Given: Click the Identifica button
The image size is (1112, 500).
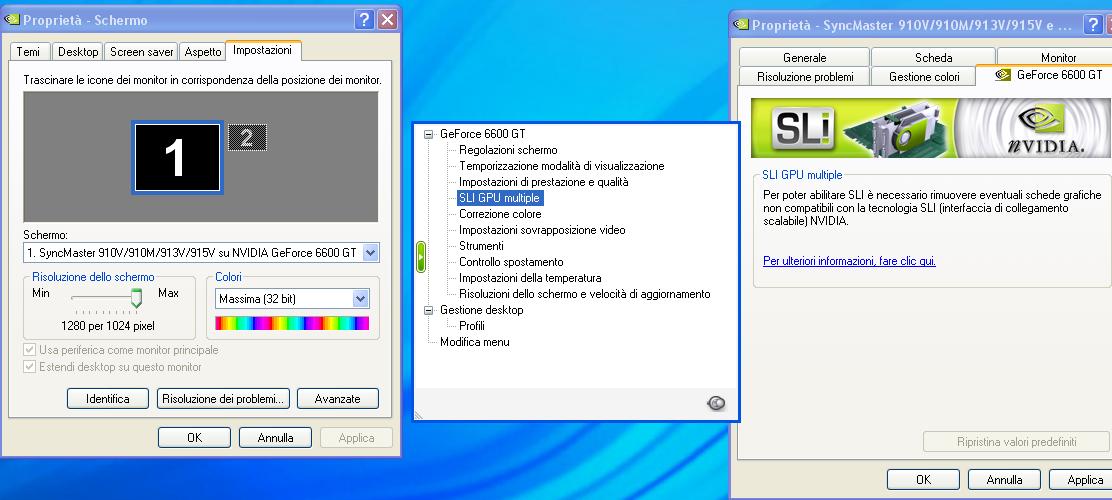Looking at the screenshot, I should tap(108, 399).
